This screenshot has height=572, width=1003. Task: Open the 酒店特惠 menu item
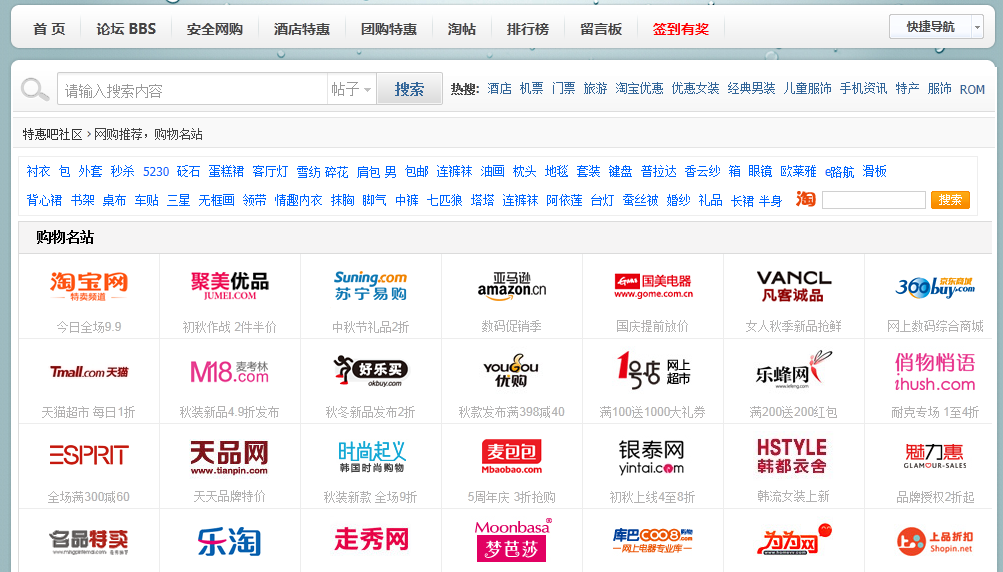(x=302, y=29)
